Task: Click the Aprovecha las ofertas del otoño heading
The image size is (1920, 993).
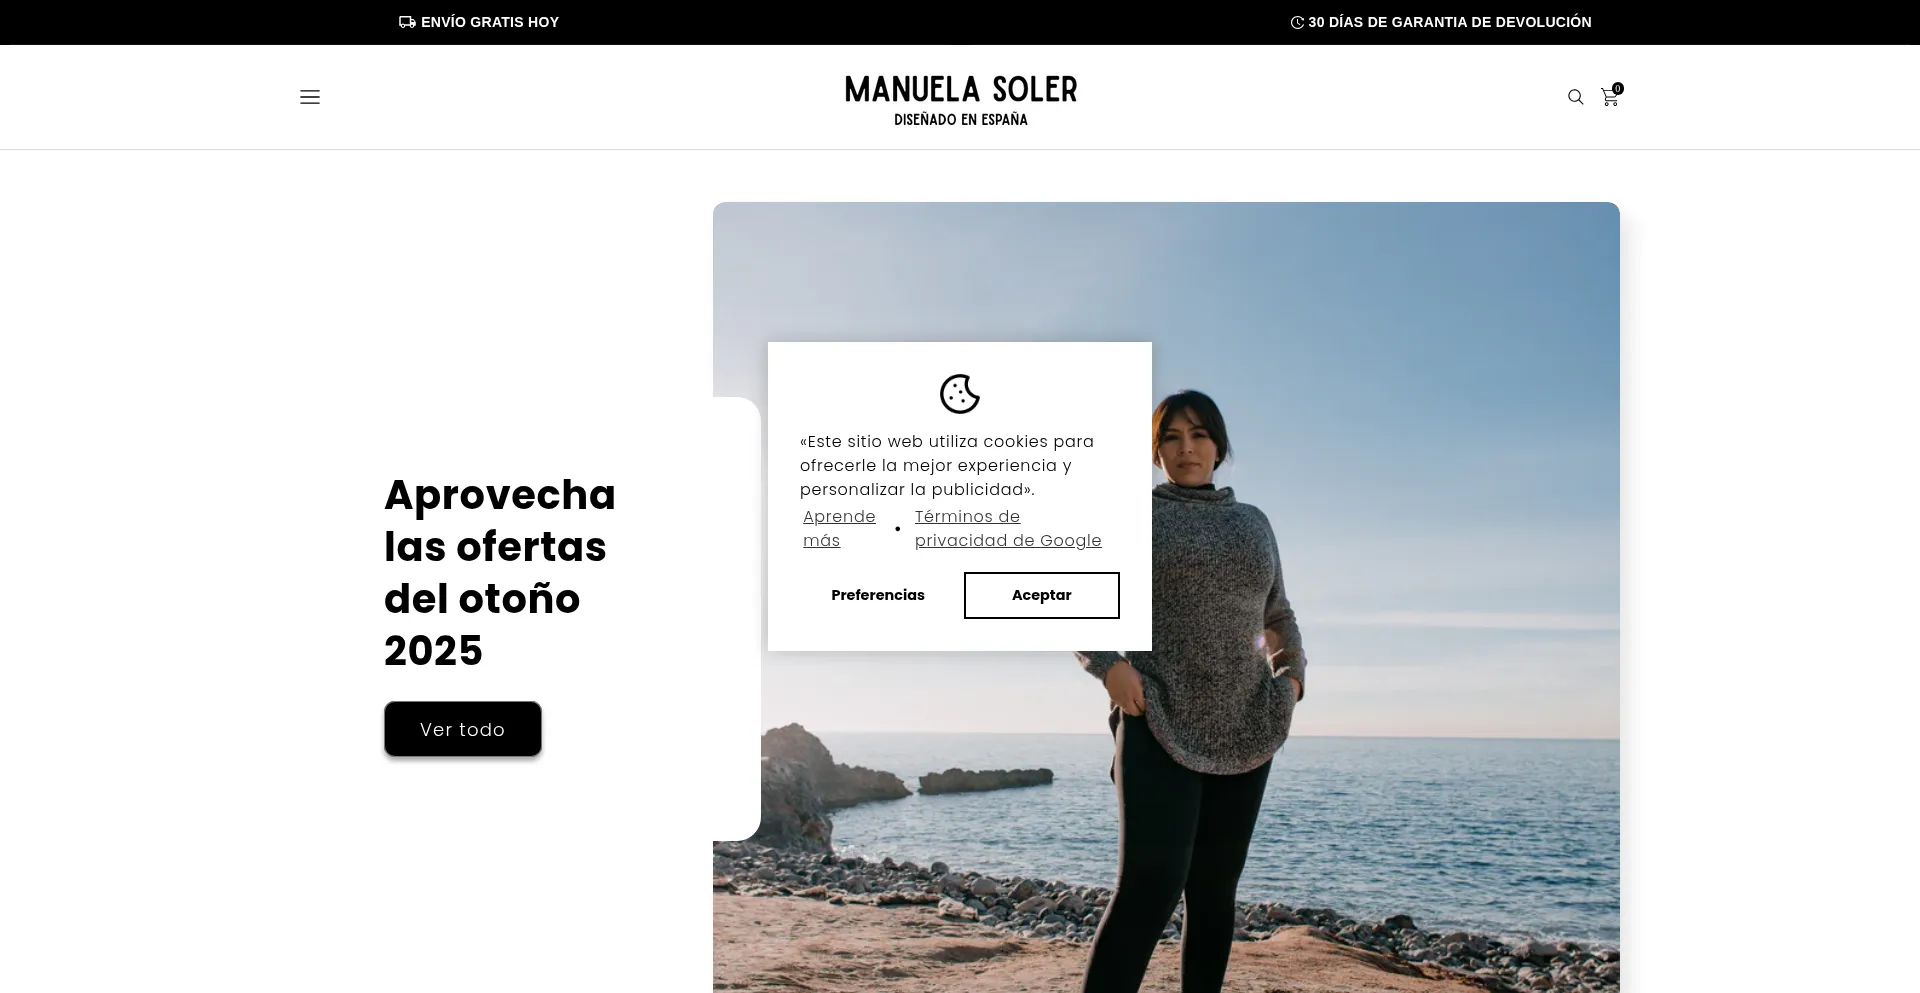Action: (x=500, y=572)
